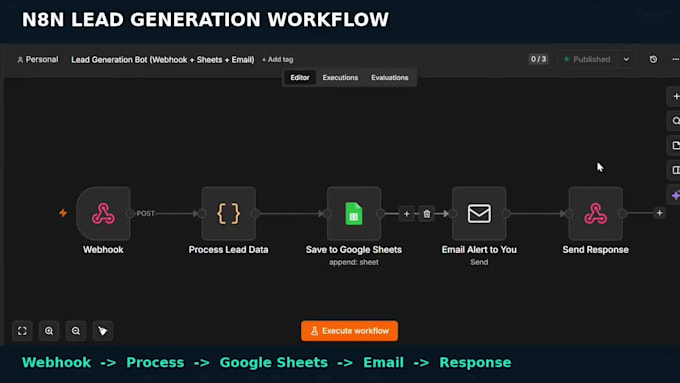
Task: Open the Personal project link
Action: click(x=38, y=59)
